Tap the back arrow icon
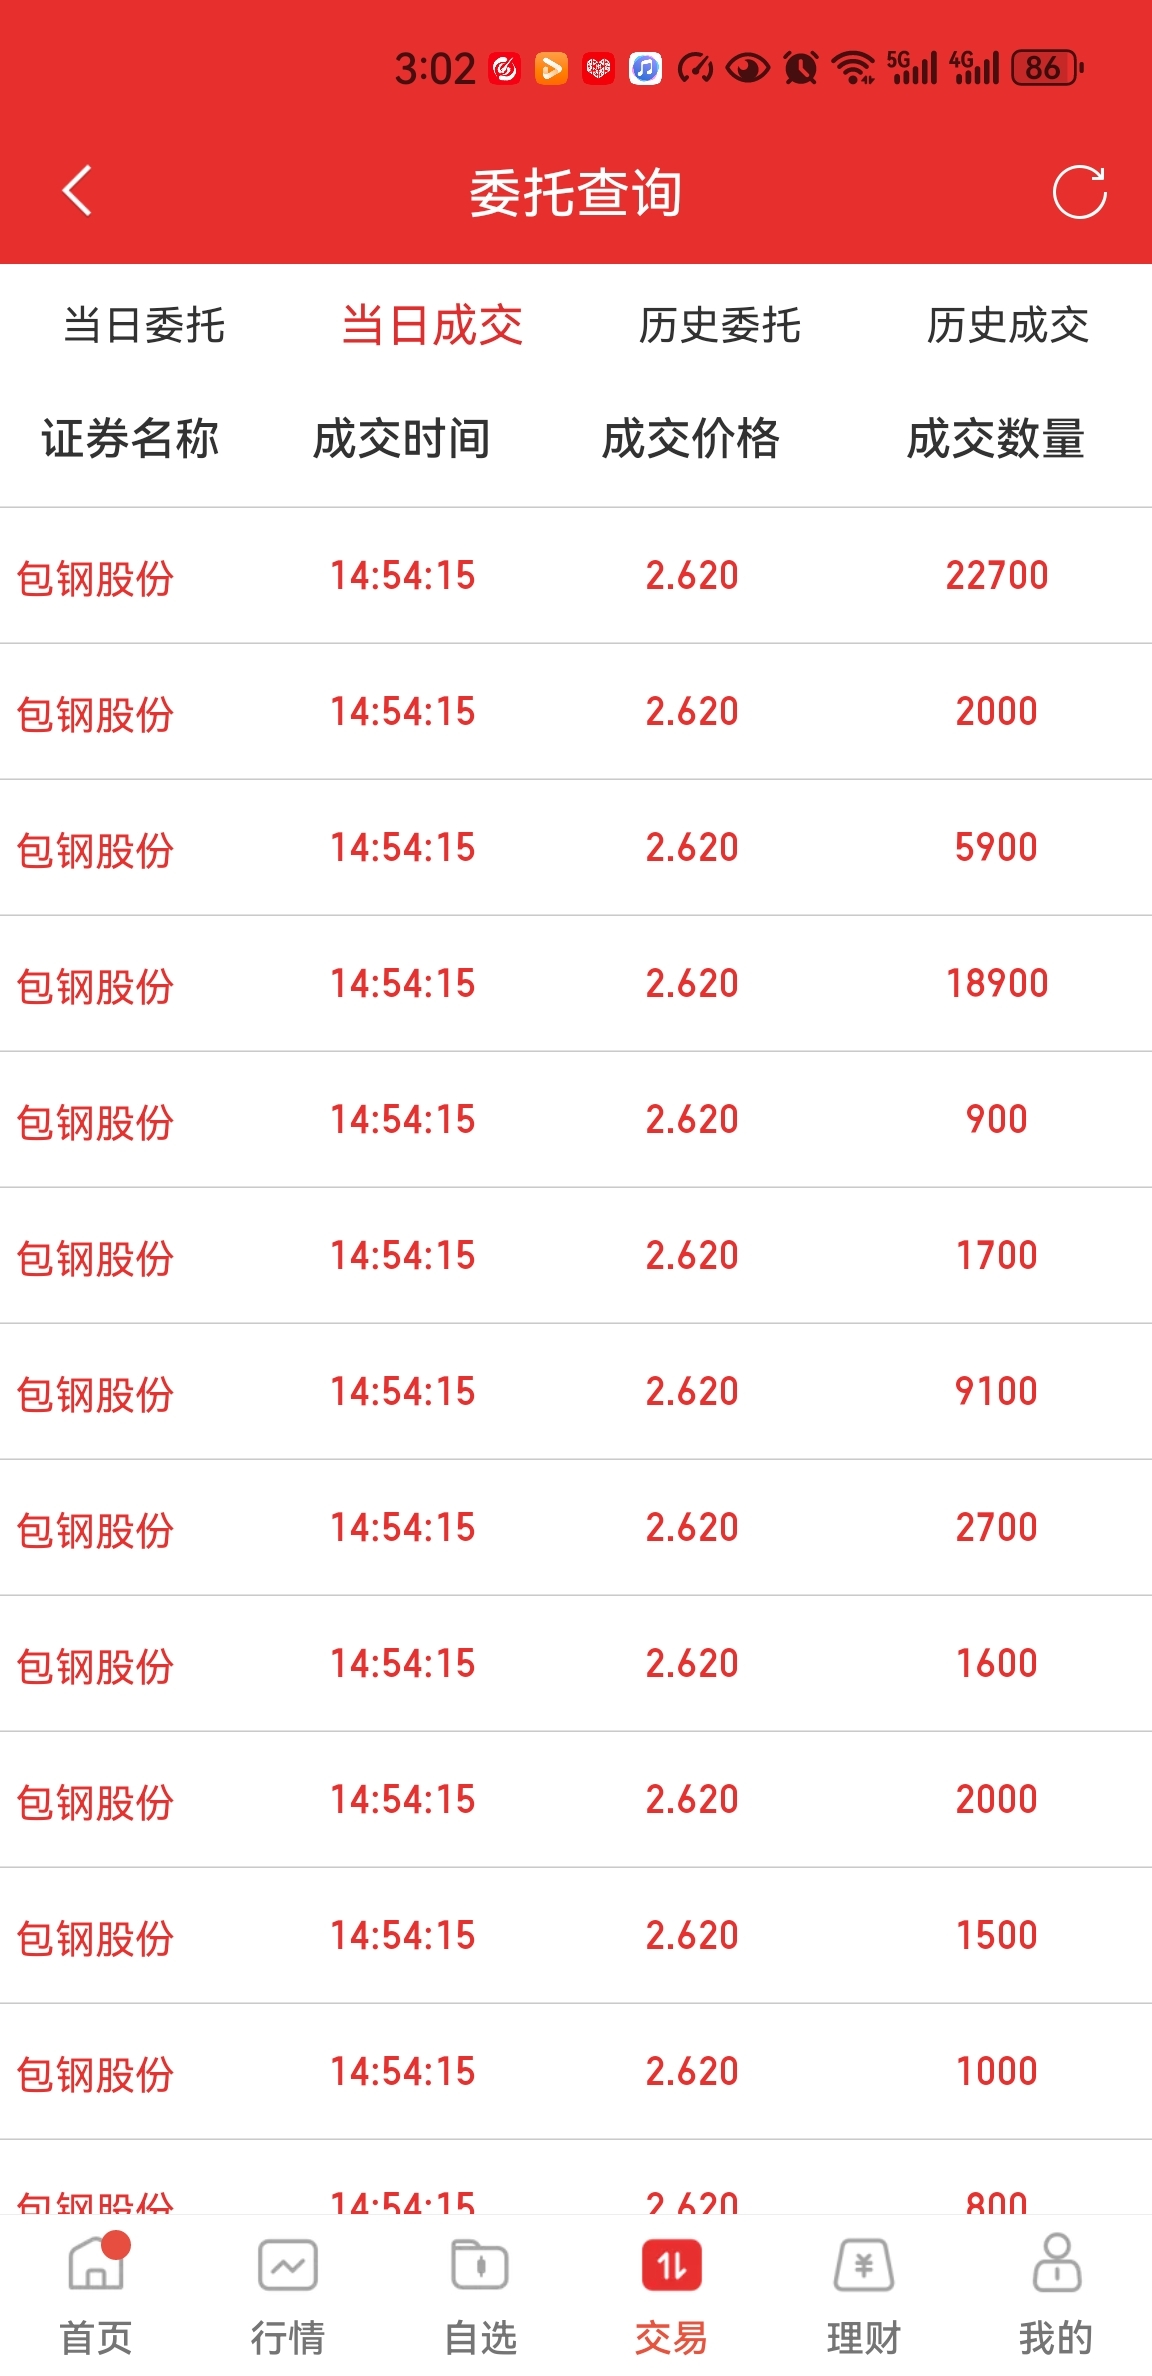The height and width of the screenshot is (2376, 1152). [x=77, y=190]
